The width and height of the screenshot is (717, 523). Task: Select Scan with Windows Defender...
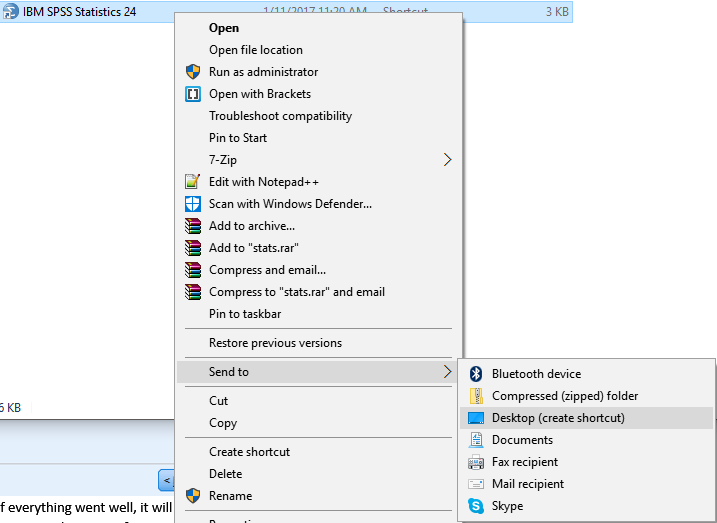318,203
